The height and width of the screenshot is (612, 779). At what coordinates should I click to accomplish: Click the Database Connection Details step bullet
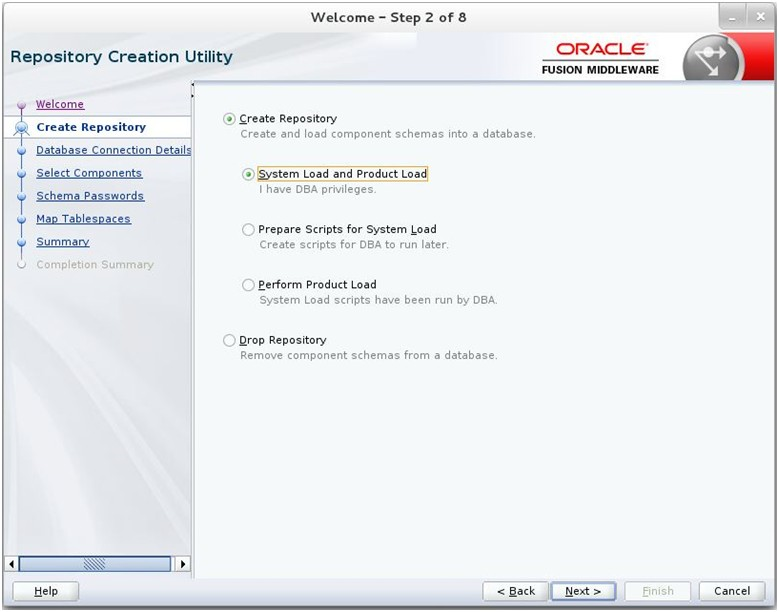[21, 151]
